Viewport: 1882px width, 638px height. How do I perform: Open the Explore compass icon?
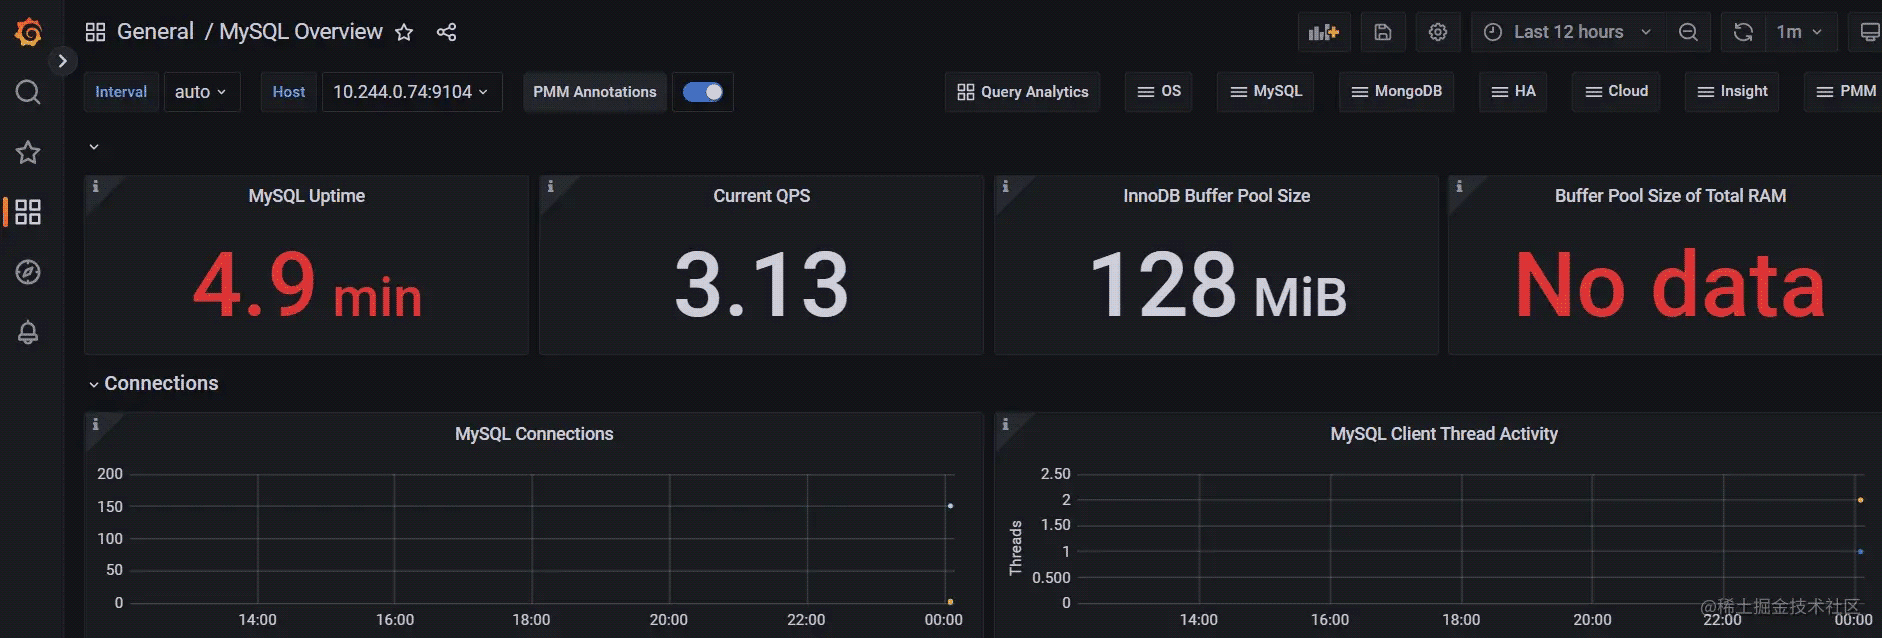click(x=28, y=272)
